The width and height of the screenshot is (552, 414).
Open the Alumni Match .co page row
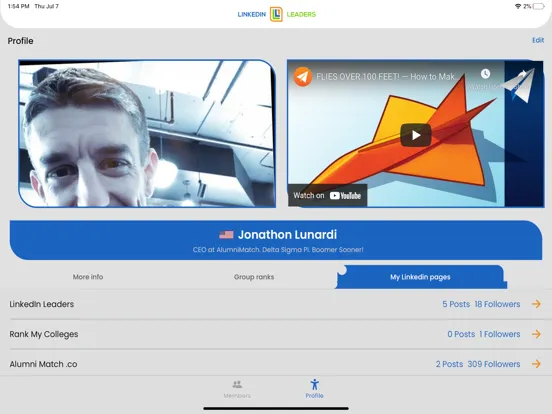(x=276, y=364)
